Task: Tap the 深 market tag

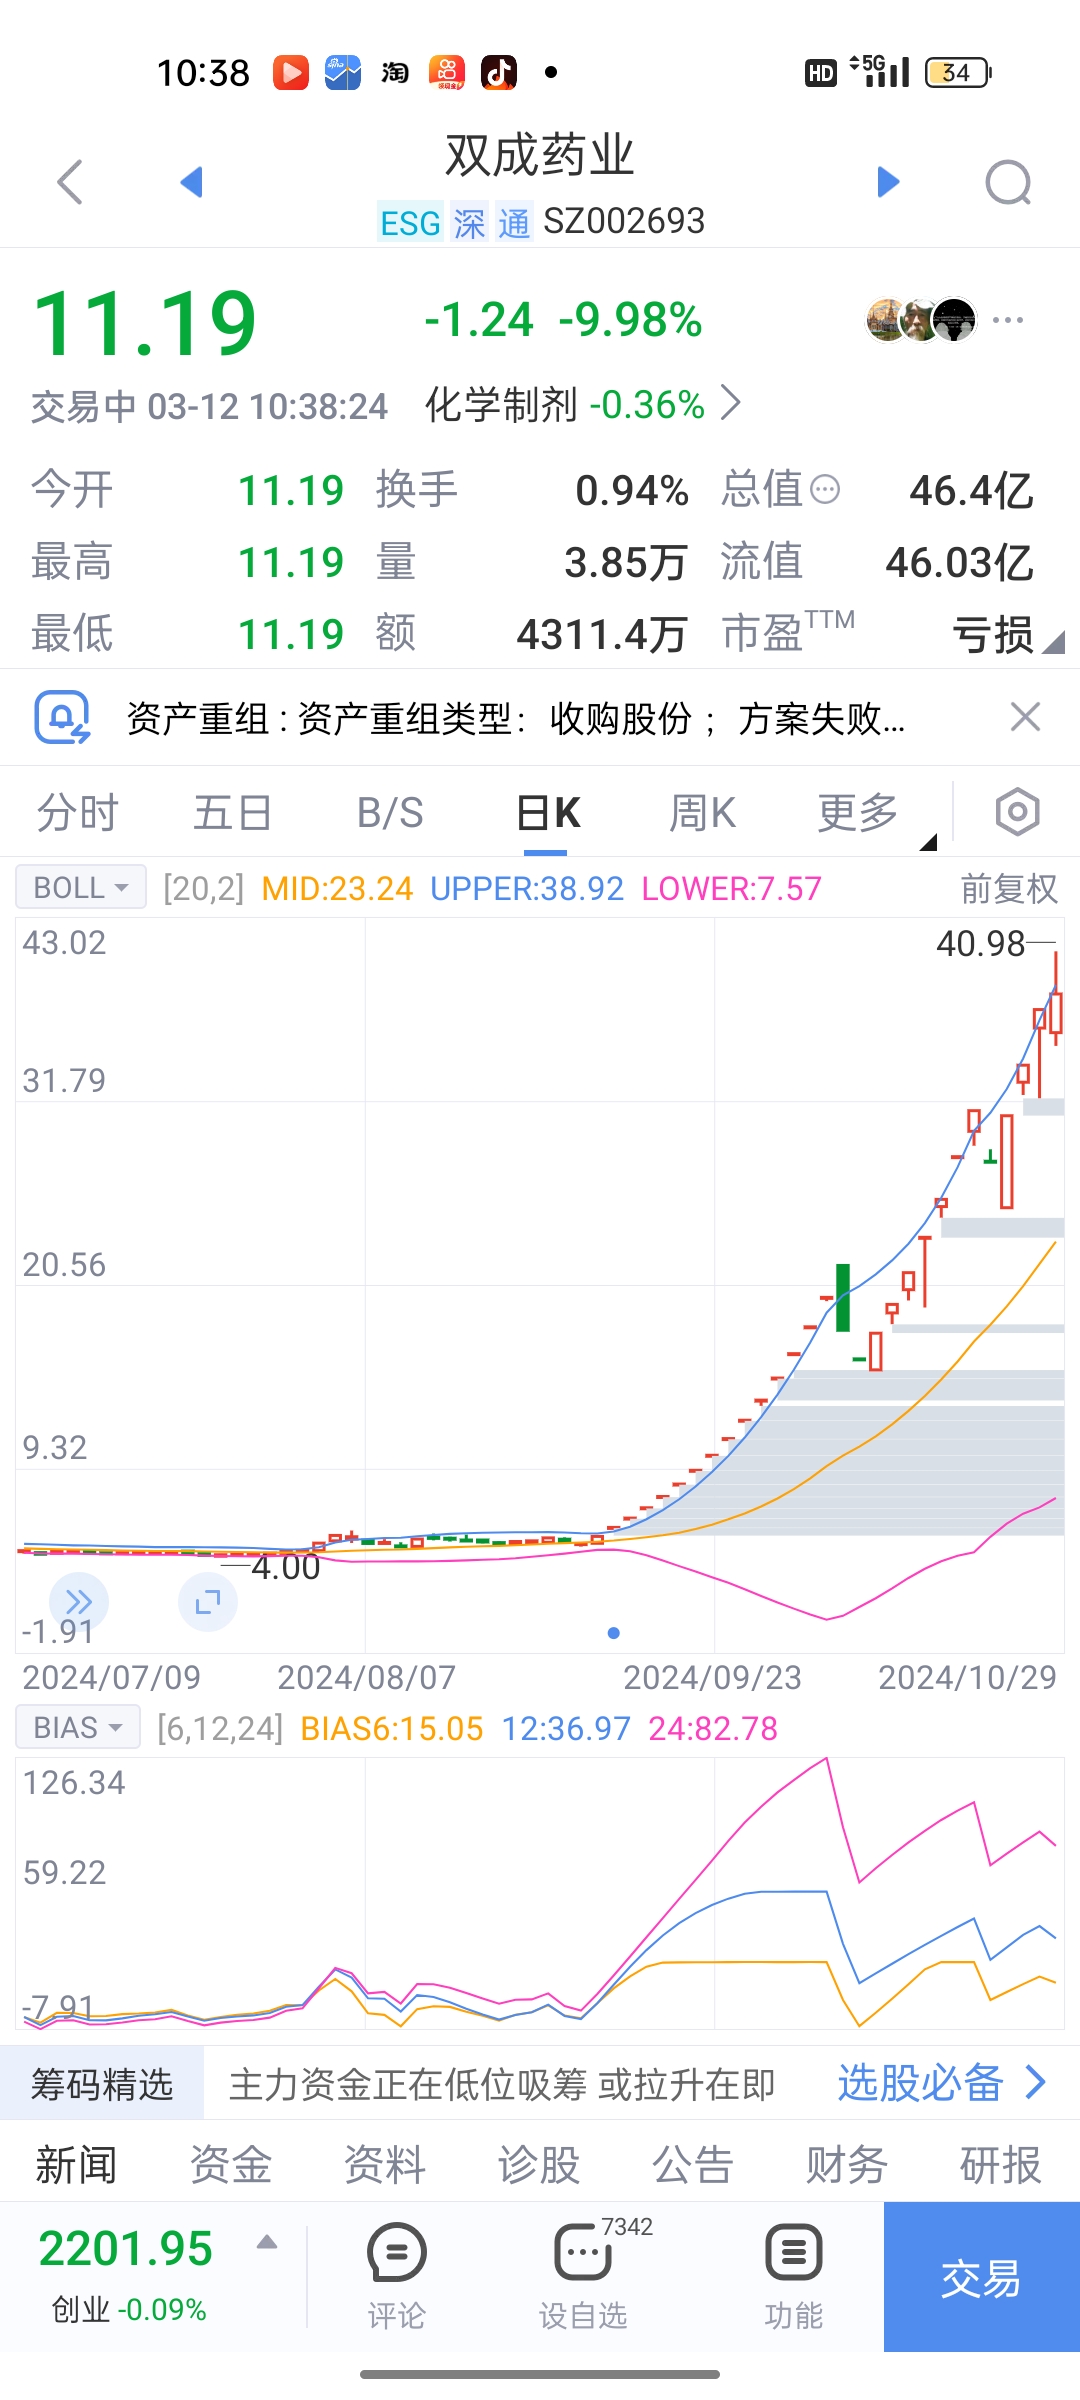Action: coord(469,223)
